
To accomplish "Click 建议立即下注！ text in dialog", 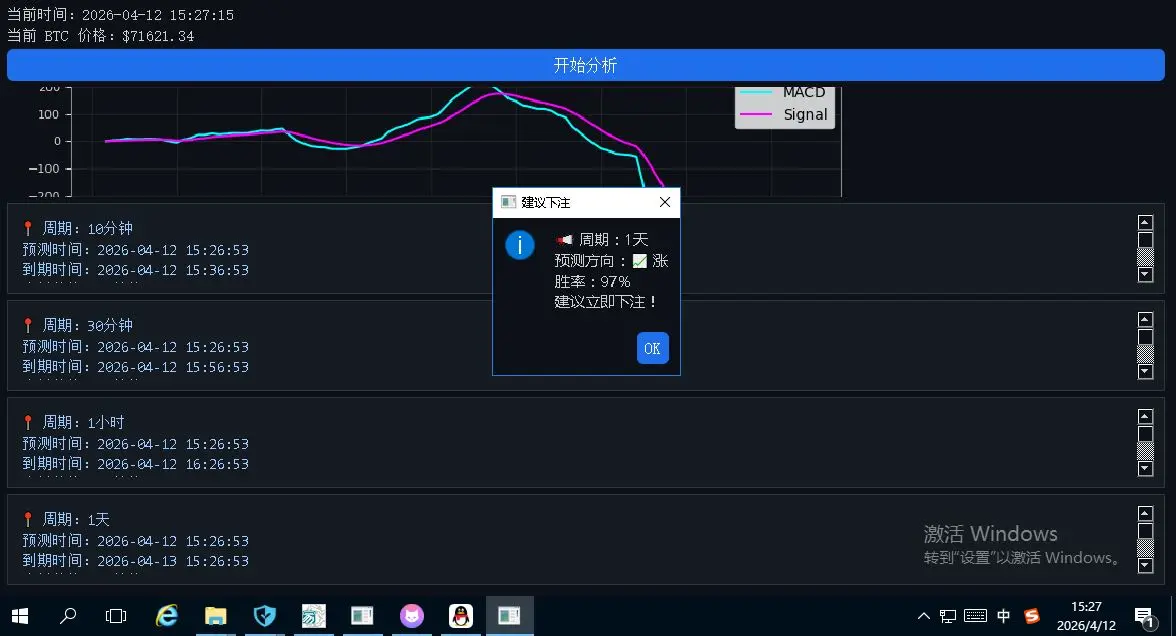I will click(606, 302).
